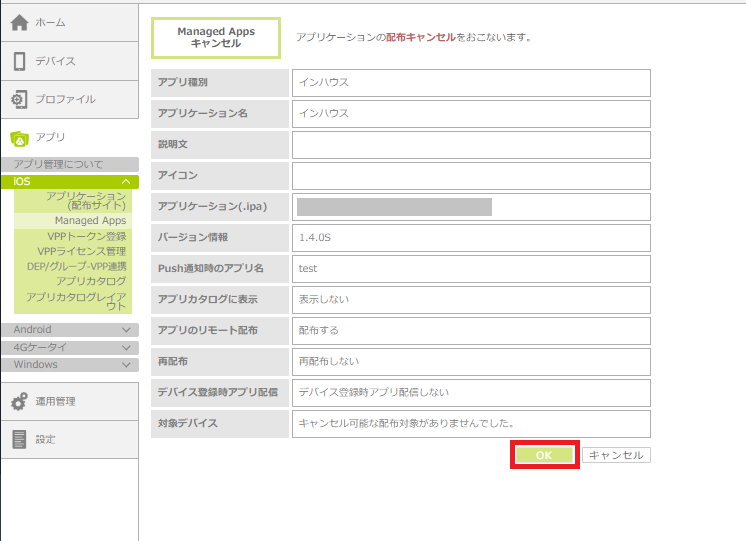Click the Device phone icon

(x=19, y=61)
